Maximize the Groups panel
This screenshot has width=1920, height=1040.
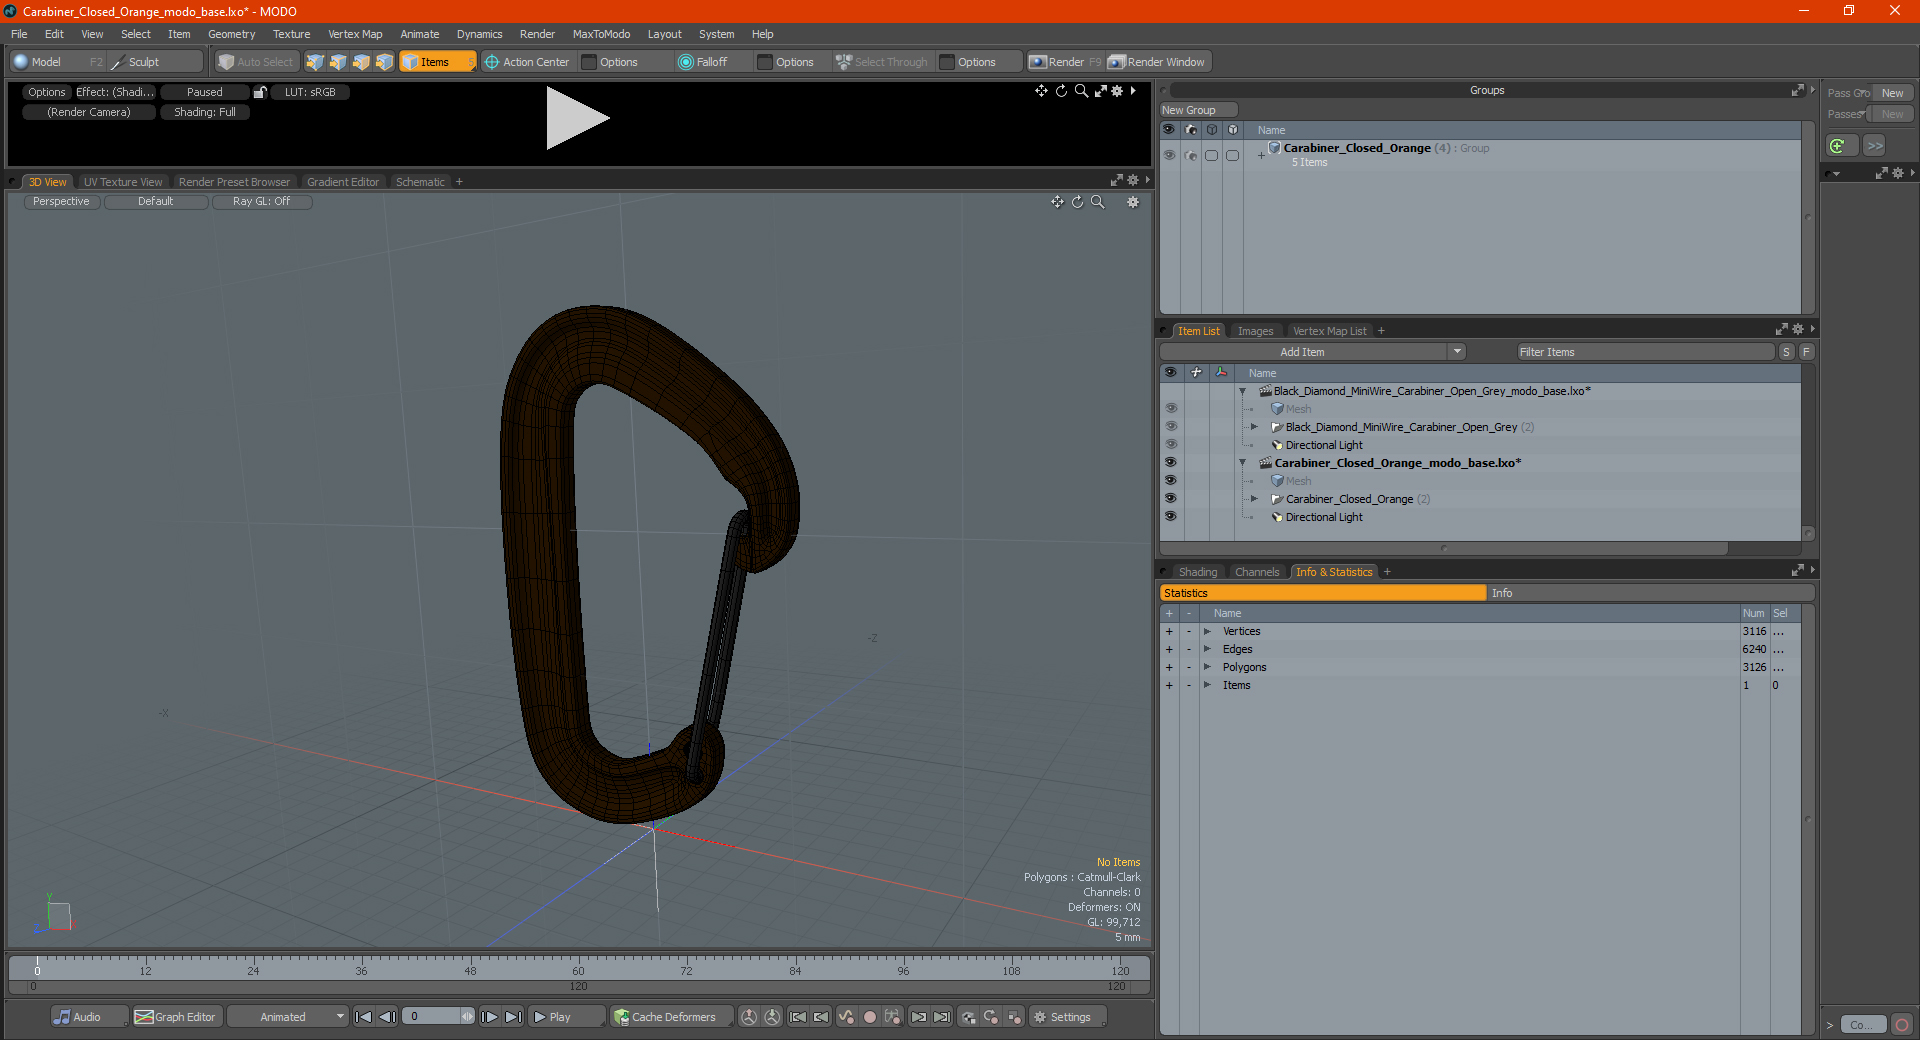tap(1797, 90)
